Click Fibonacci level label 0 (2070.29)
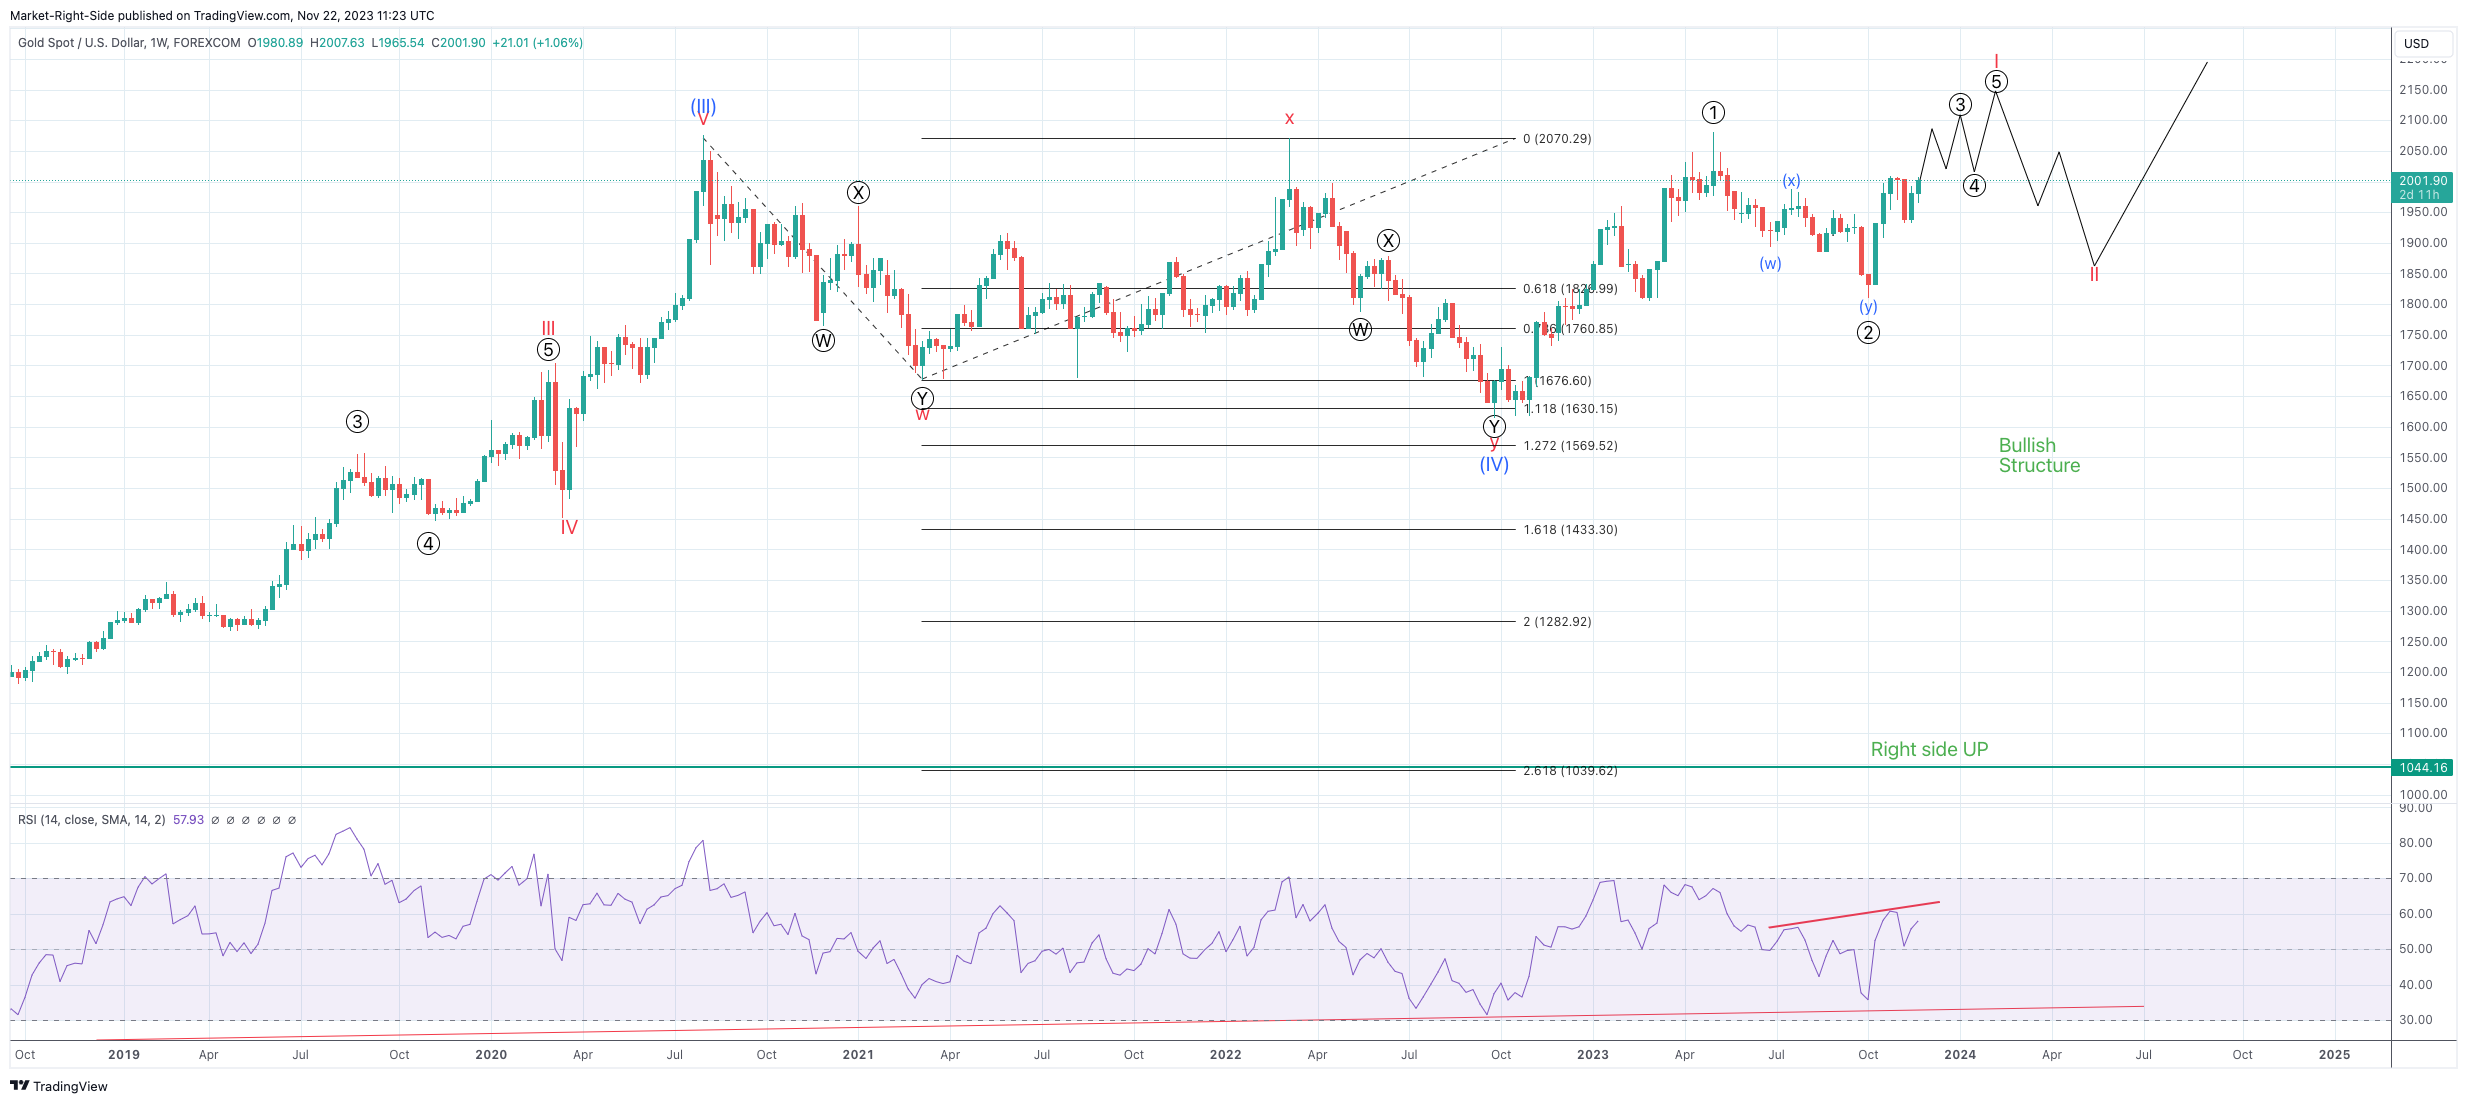This screenshot has width=2467, height=1103. point(1557,139)
